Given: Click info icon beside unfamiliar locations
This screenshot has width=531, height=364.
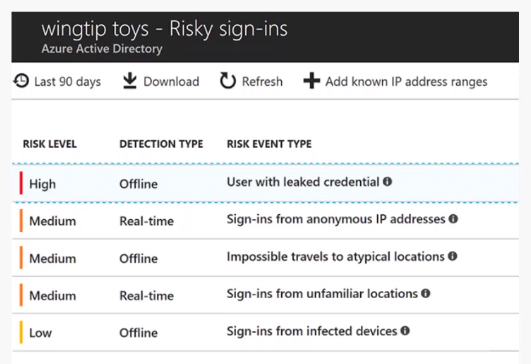Looking at the screenshot, I should (426, 294).
